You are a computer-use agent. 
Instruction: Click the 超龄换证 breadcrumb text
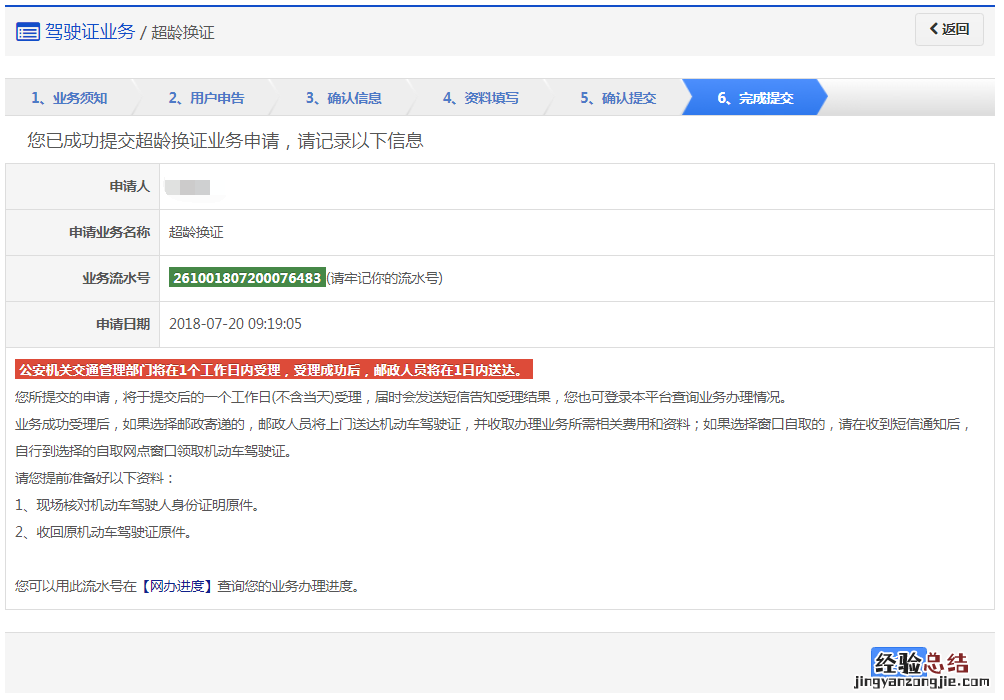(x=183, y=33)
